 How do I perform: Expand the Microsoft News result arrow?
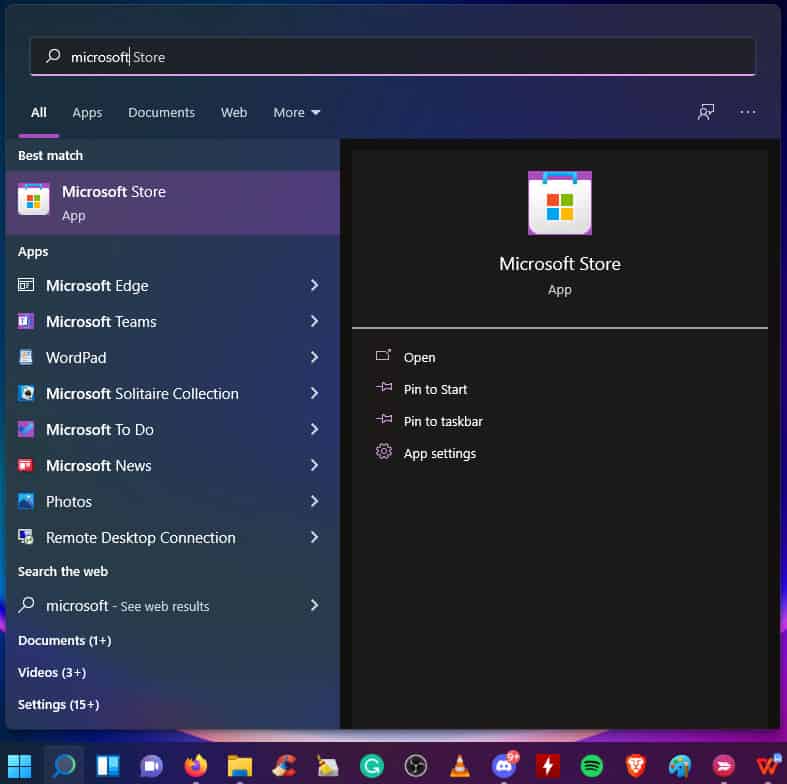(x=314, y=466)
